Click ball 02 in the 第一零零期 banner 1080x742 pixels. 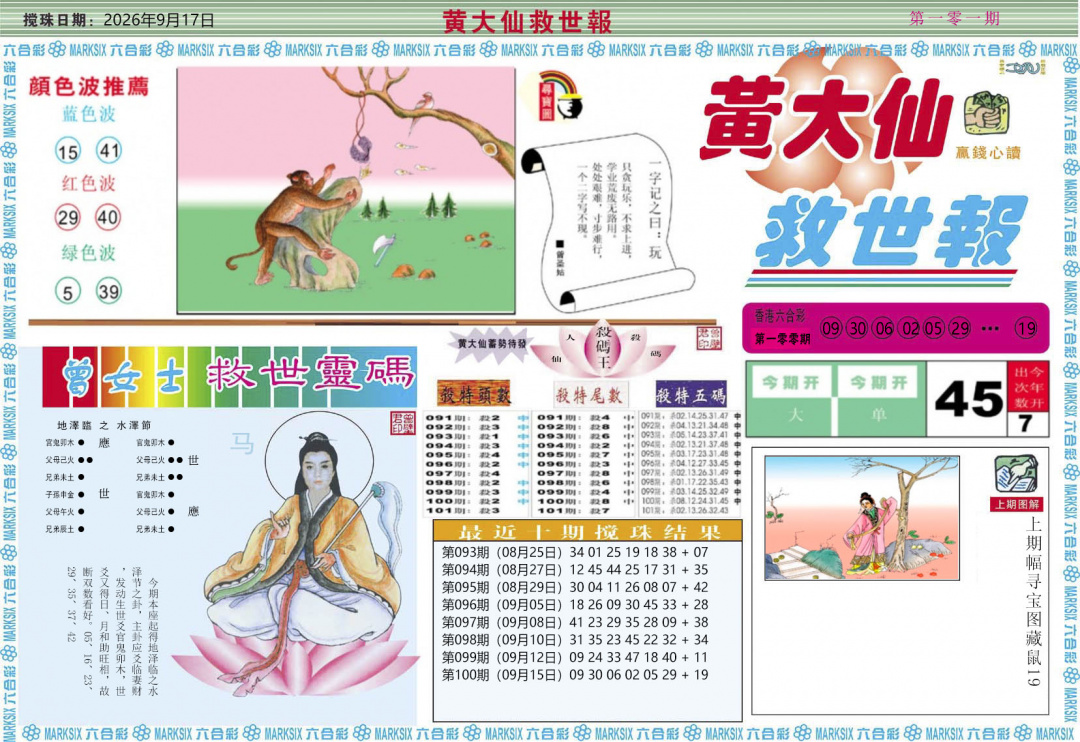click(910, 328)
